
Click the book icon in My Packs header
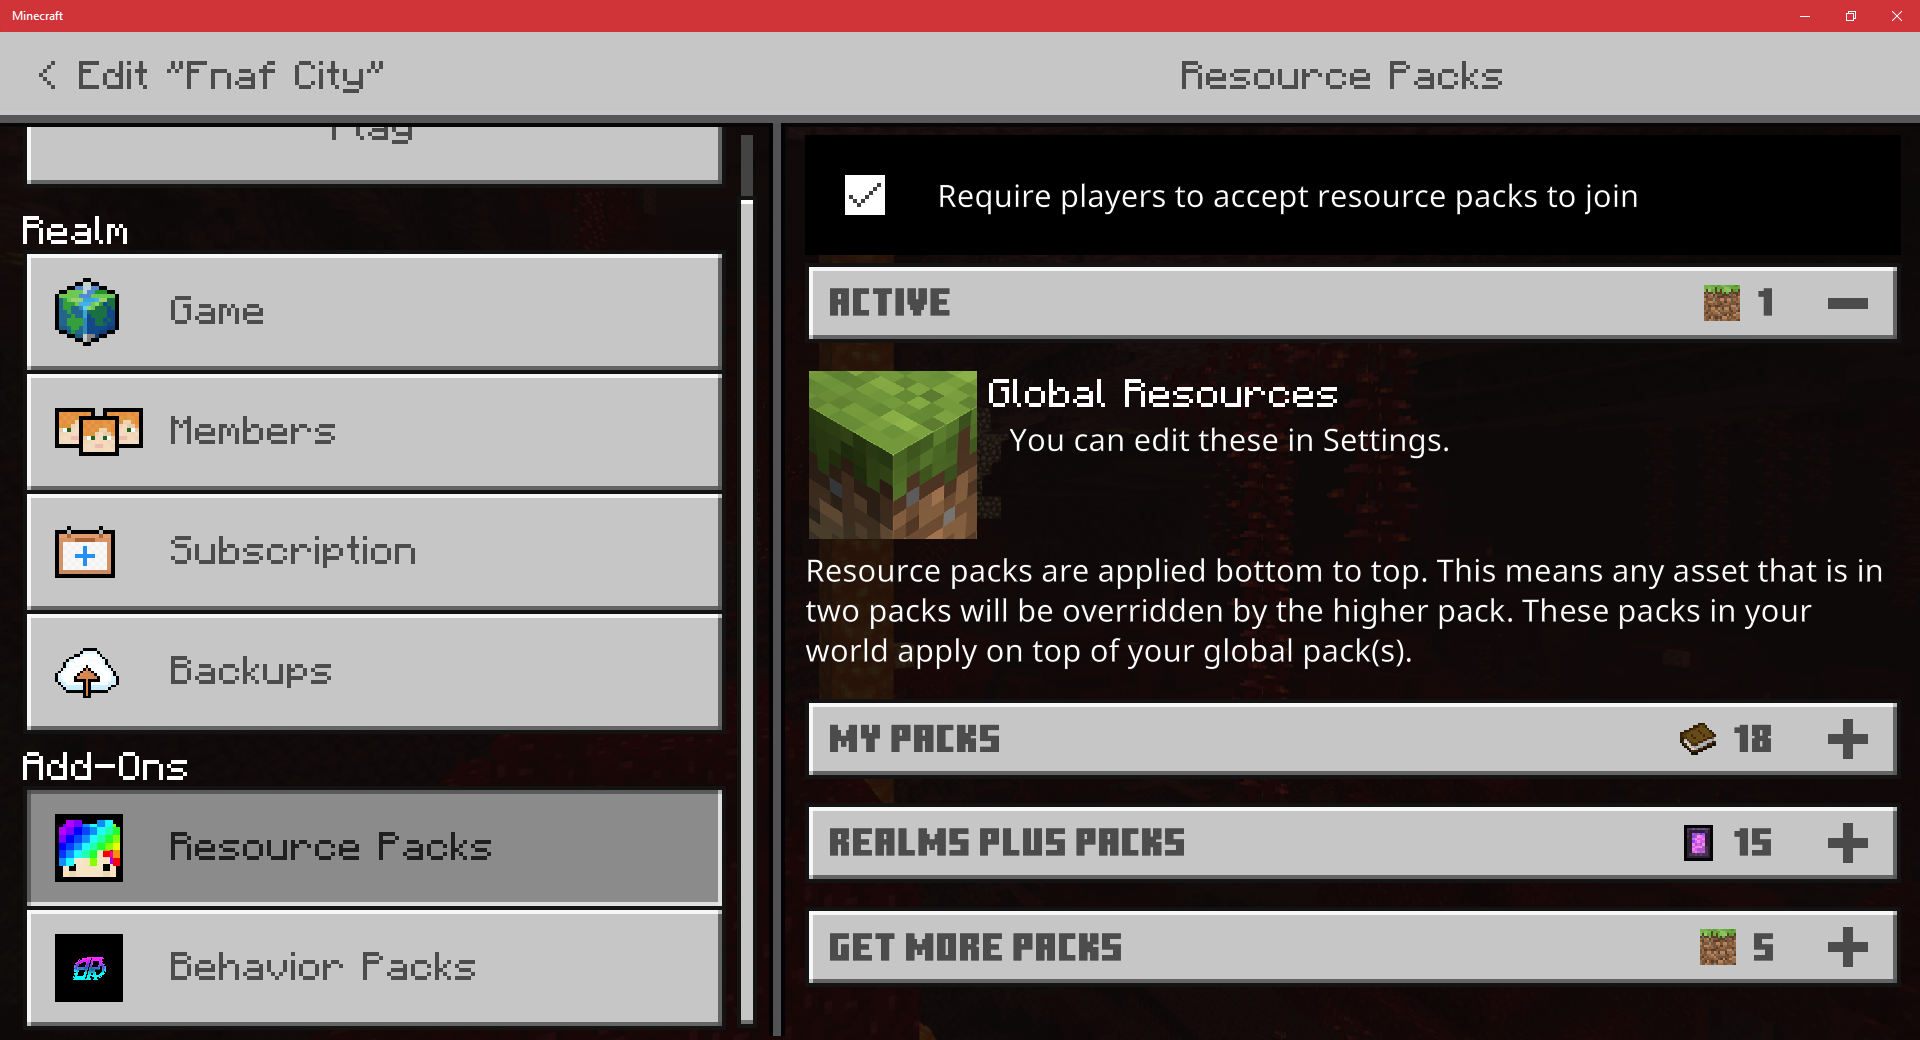pos(1698,739)
